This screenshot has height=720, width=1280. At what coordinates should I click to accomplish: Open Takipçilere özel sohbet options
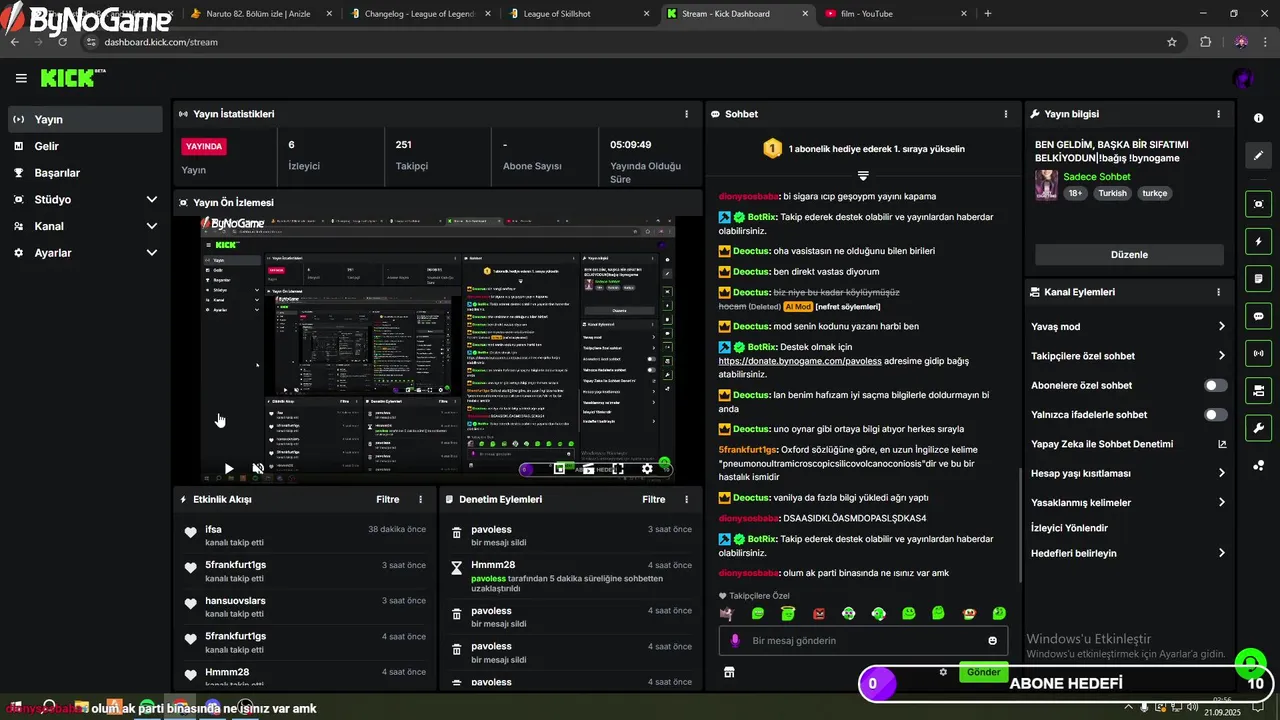point(1129,356)
